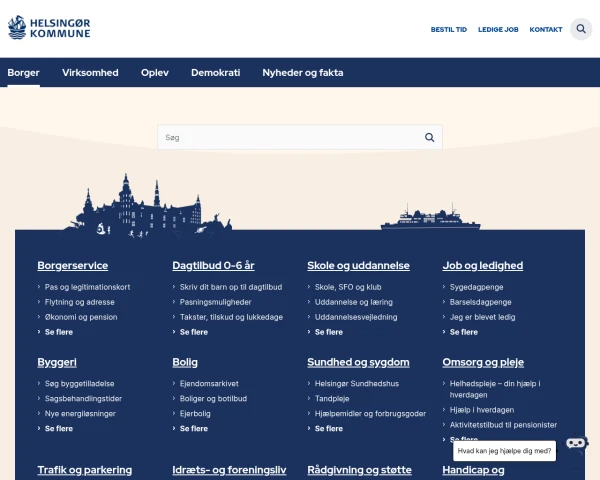The height and width of the screenshot is (480, 600).
Task: Go to Tandpleje
Action: tap(332, 398)
